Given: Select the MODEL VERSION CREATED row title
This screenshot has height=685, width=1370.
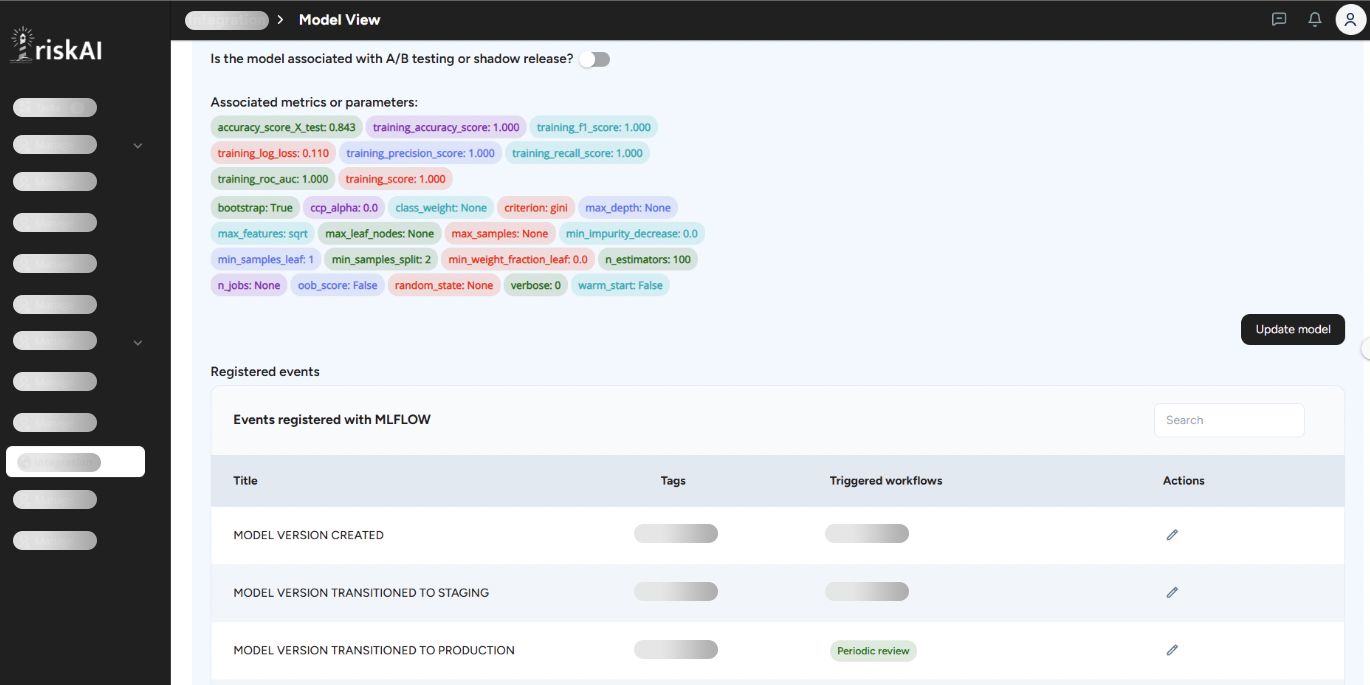Looking at the screenshot, I should coord(308,535).
